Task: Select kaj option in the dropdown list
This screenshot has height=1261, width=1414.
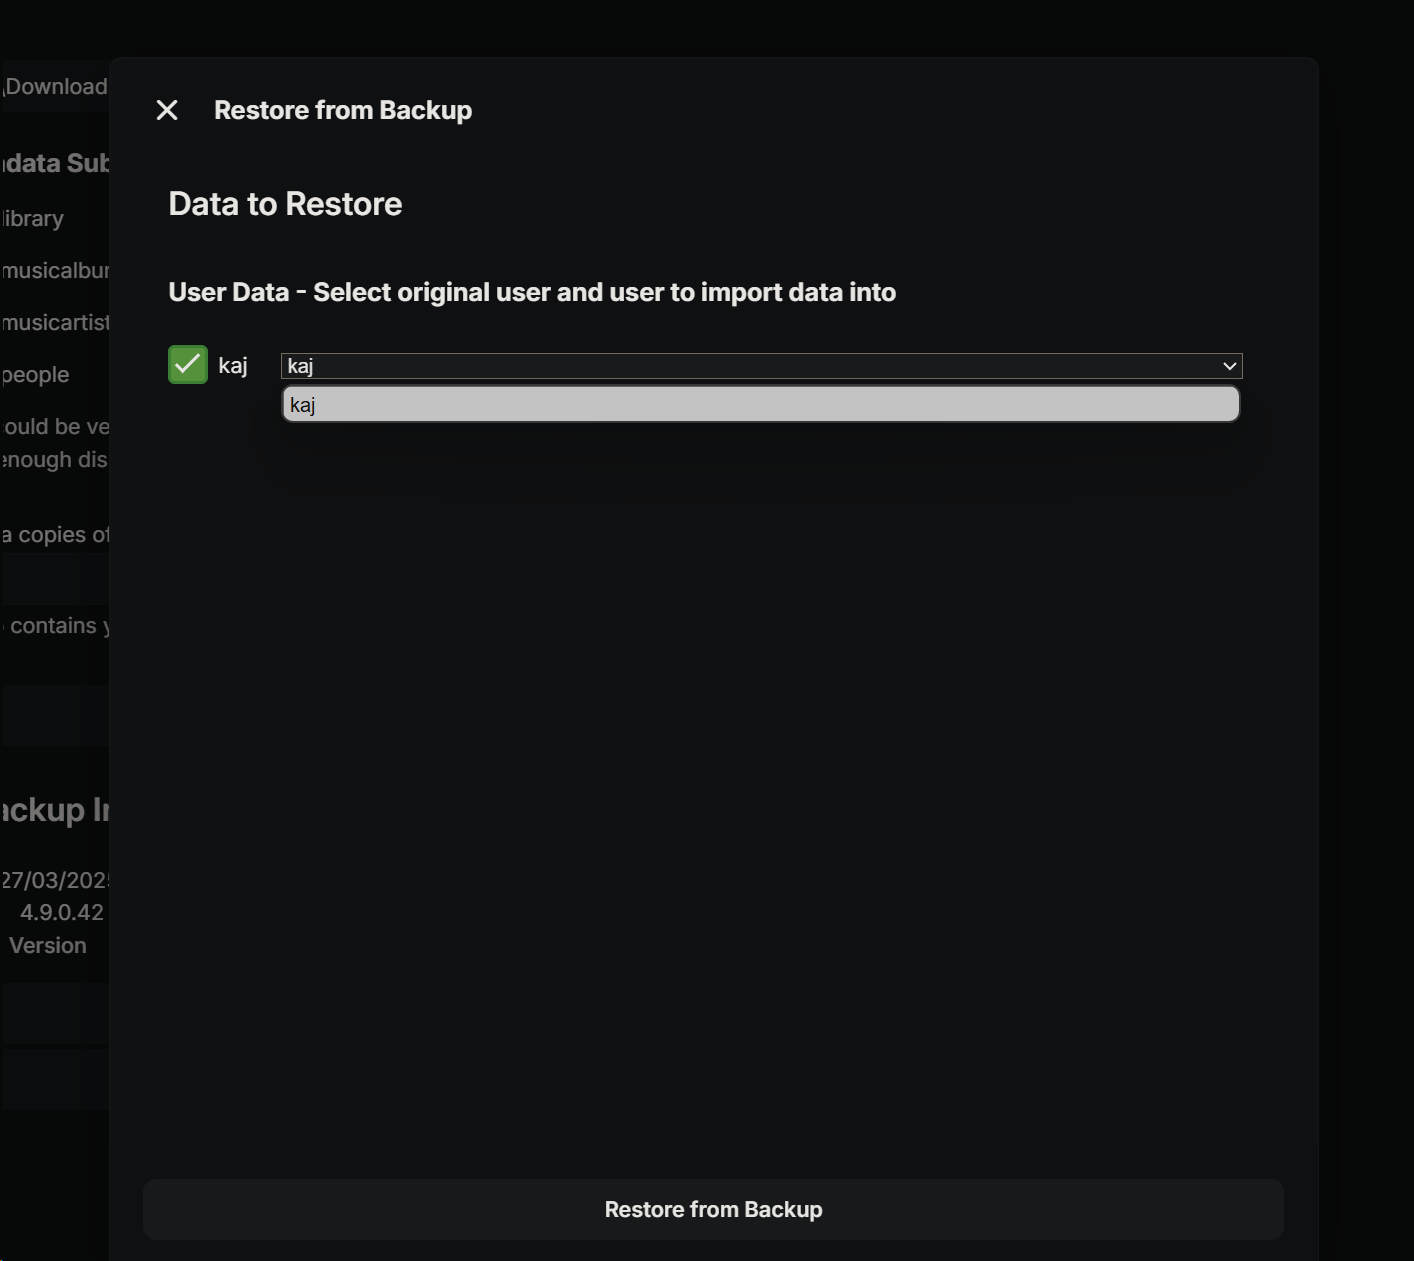Action: pyautogui.click(x=760, y=404)
